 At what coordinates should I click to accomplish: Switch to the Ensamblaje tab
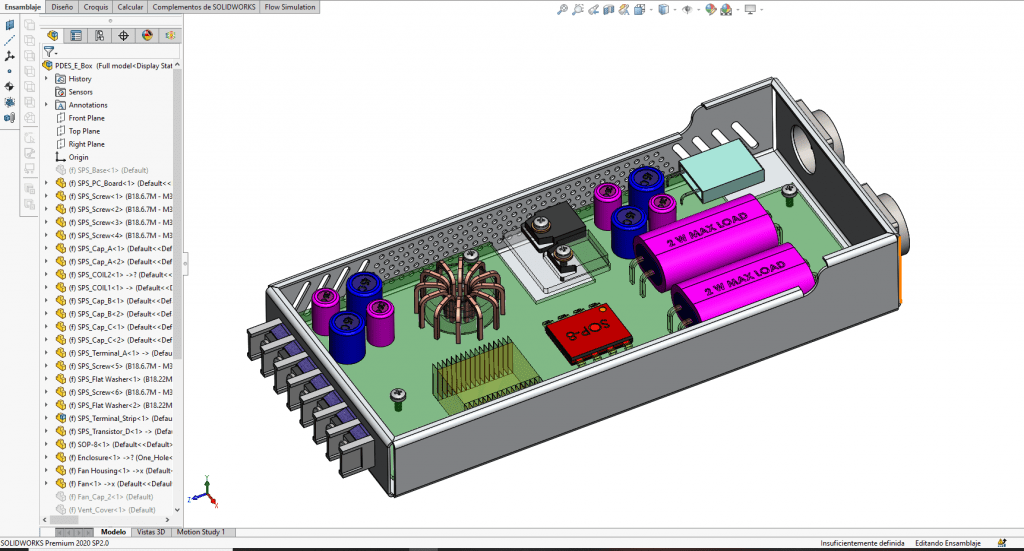click(x=23, y=7)
